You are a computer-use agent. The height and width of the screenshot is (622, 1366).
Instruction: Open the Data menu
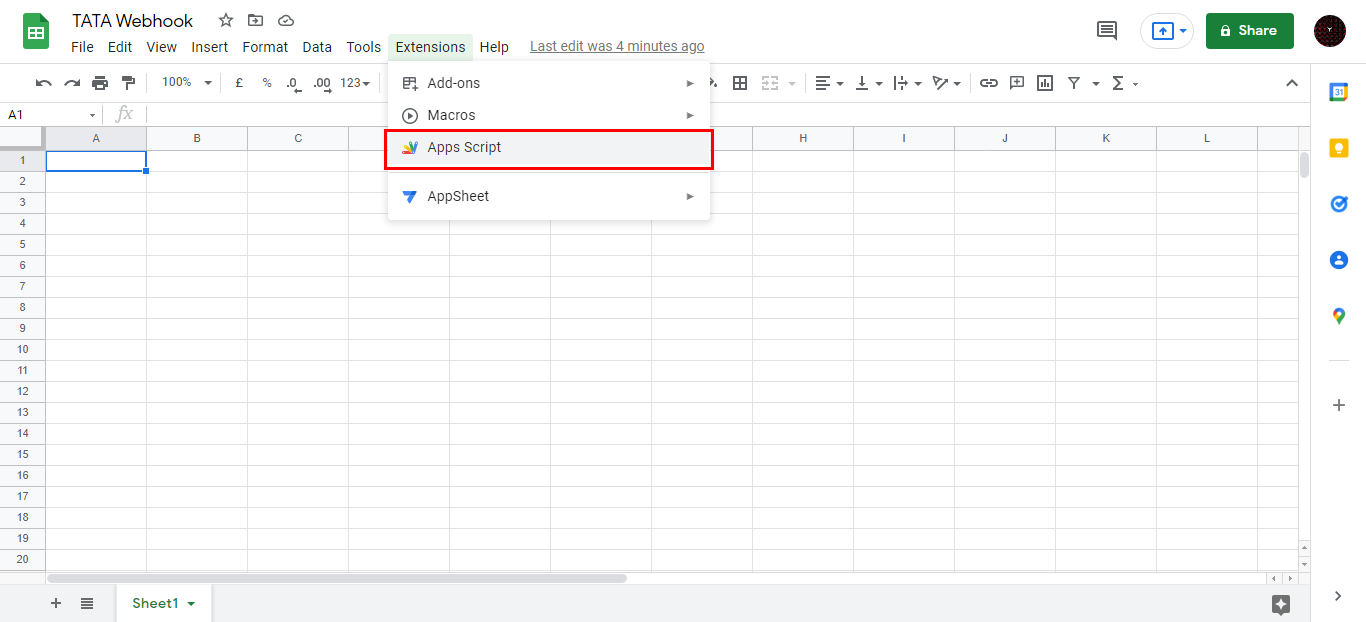point(317,47)
